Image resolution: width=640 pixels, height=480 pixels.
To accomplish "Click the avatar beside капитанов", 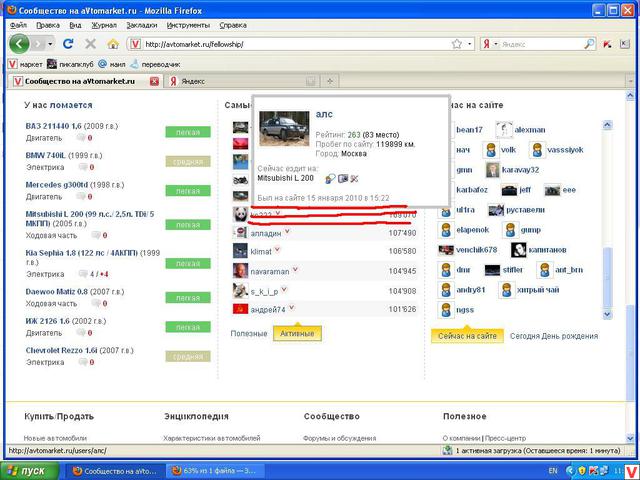I will coord(518,250).
